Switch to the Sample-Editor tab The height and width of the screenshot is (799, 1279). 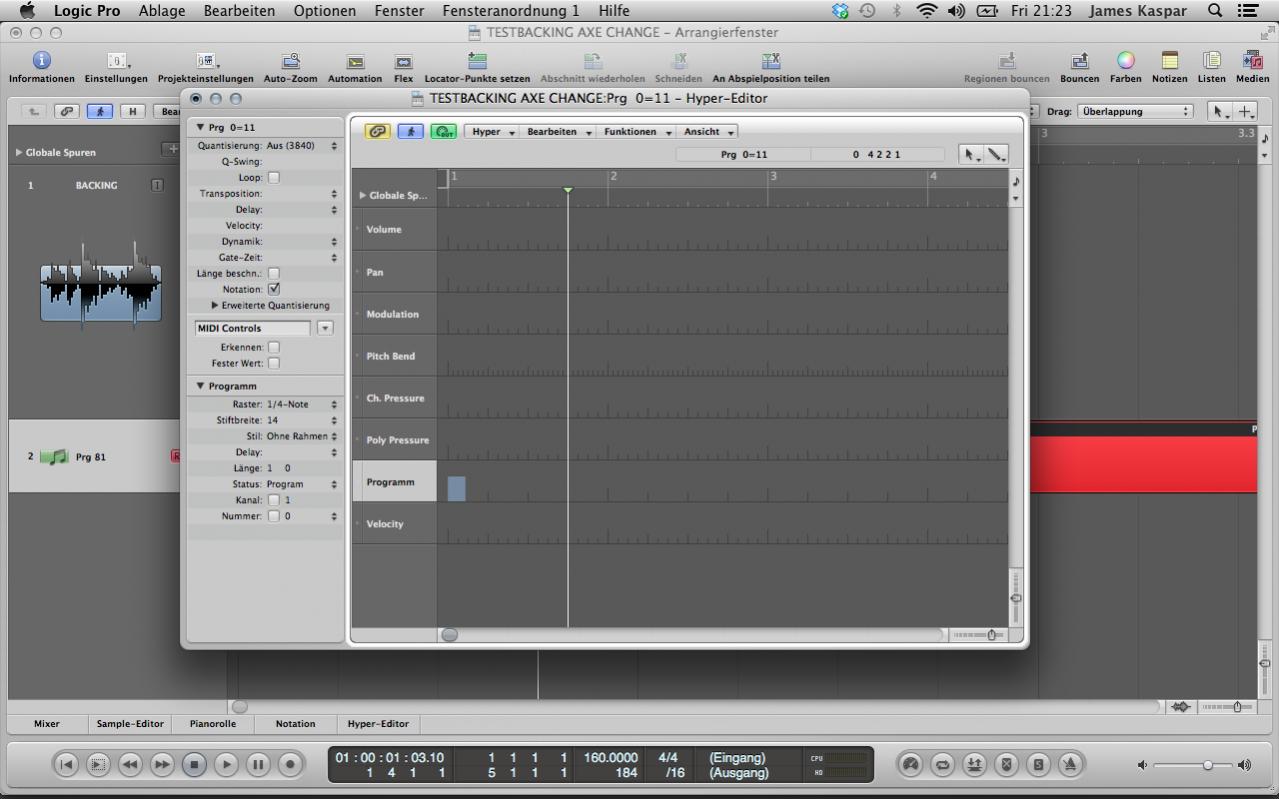click(130, 724)
